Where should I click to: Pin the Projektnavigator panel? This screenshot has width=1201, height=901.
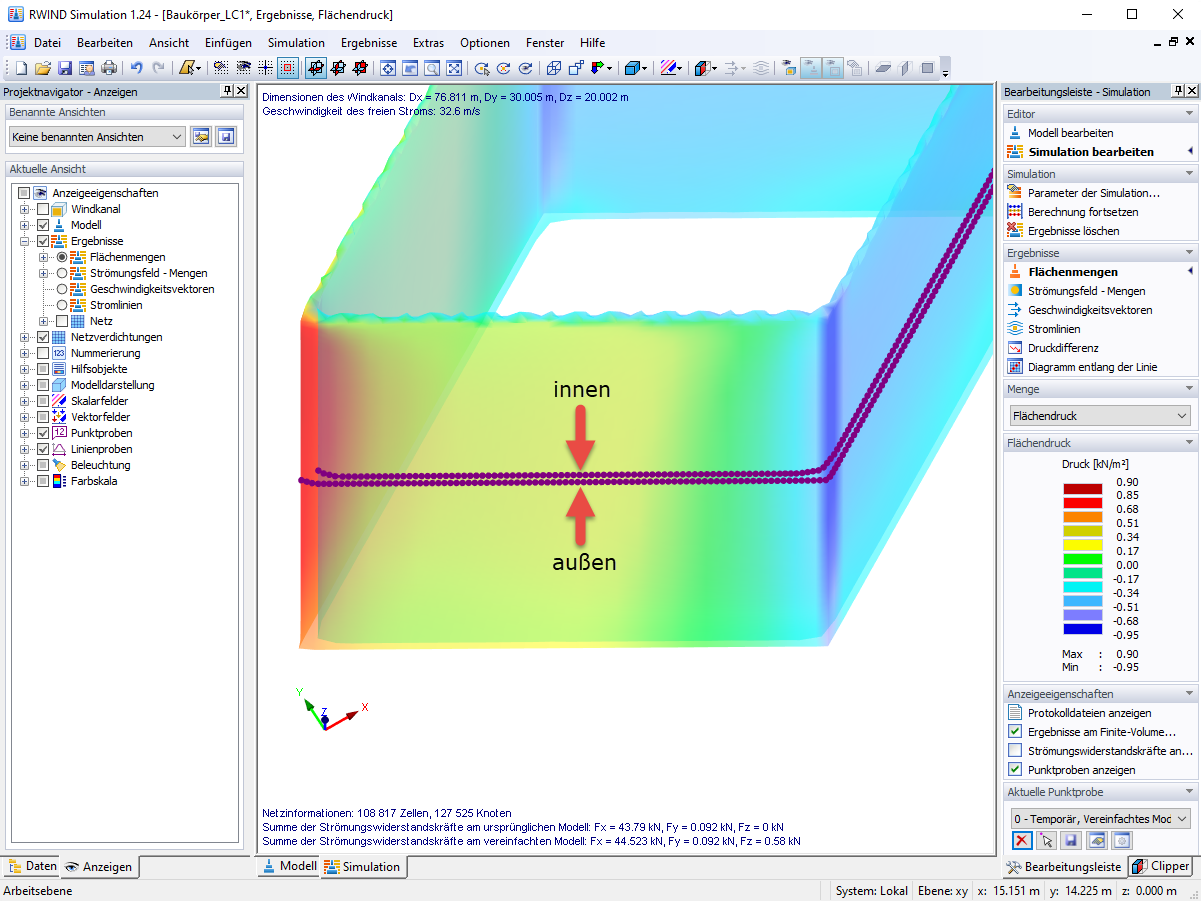pos(227,91)
